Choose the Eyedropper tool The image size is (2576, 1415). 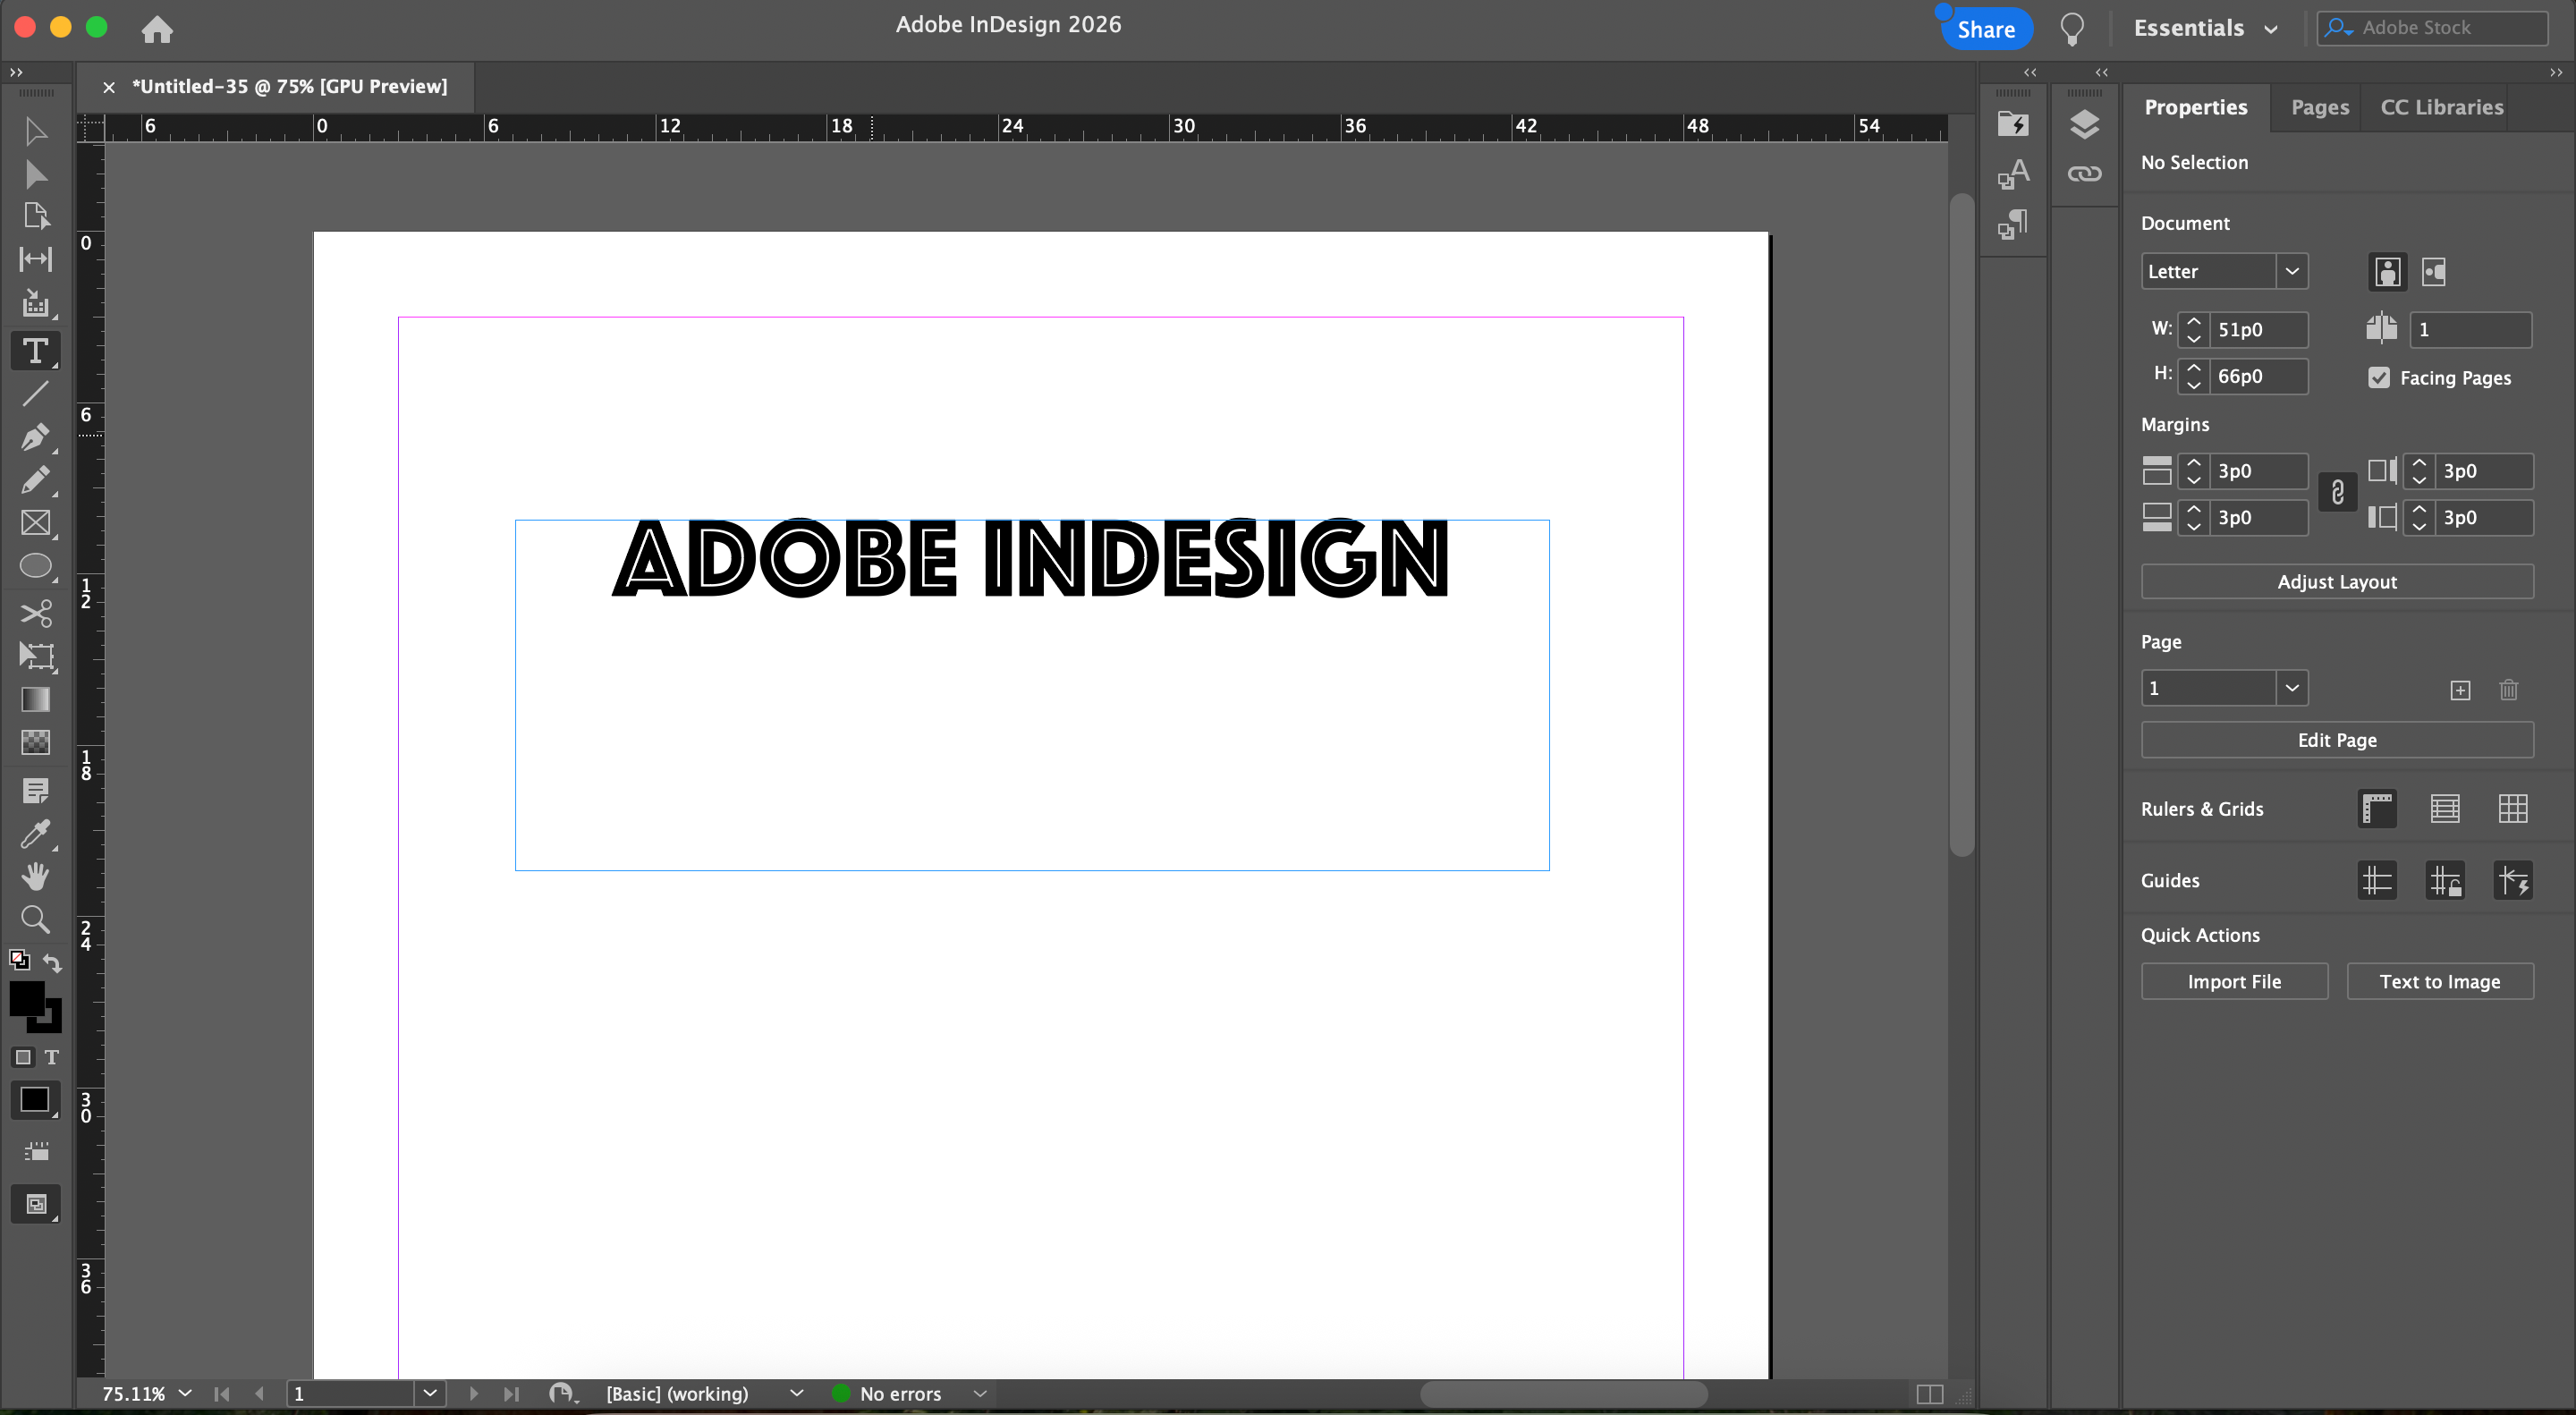35,833
